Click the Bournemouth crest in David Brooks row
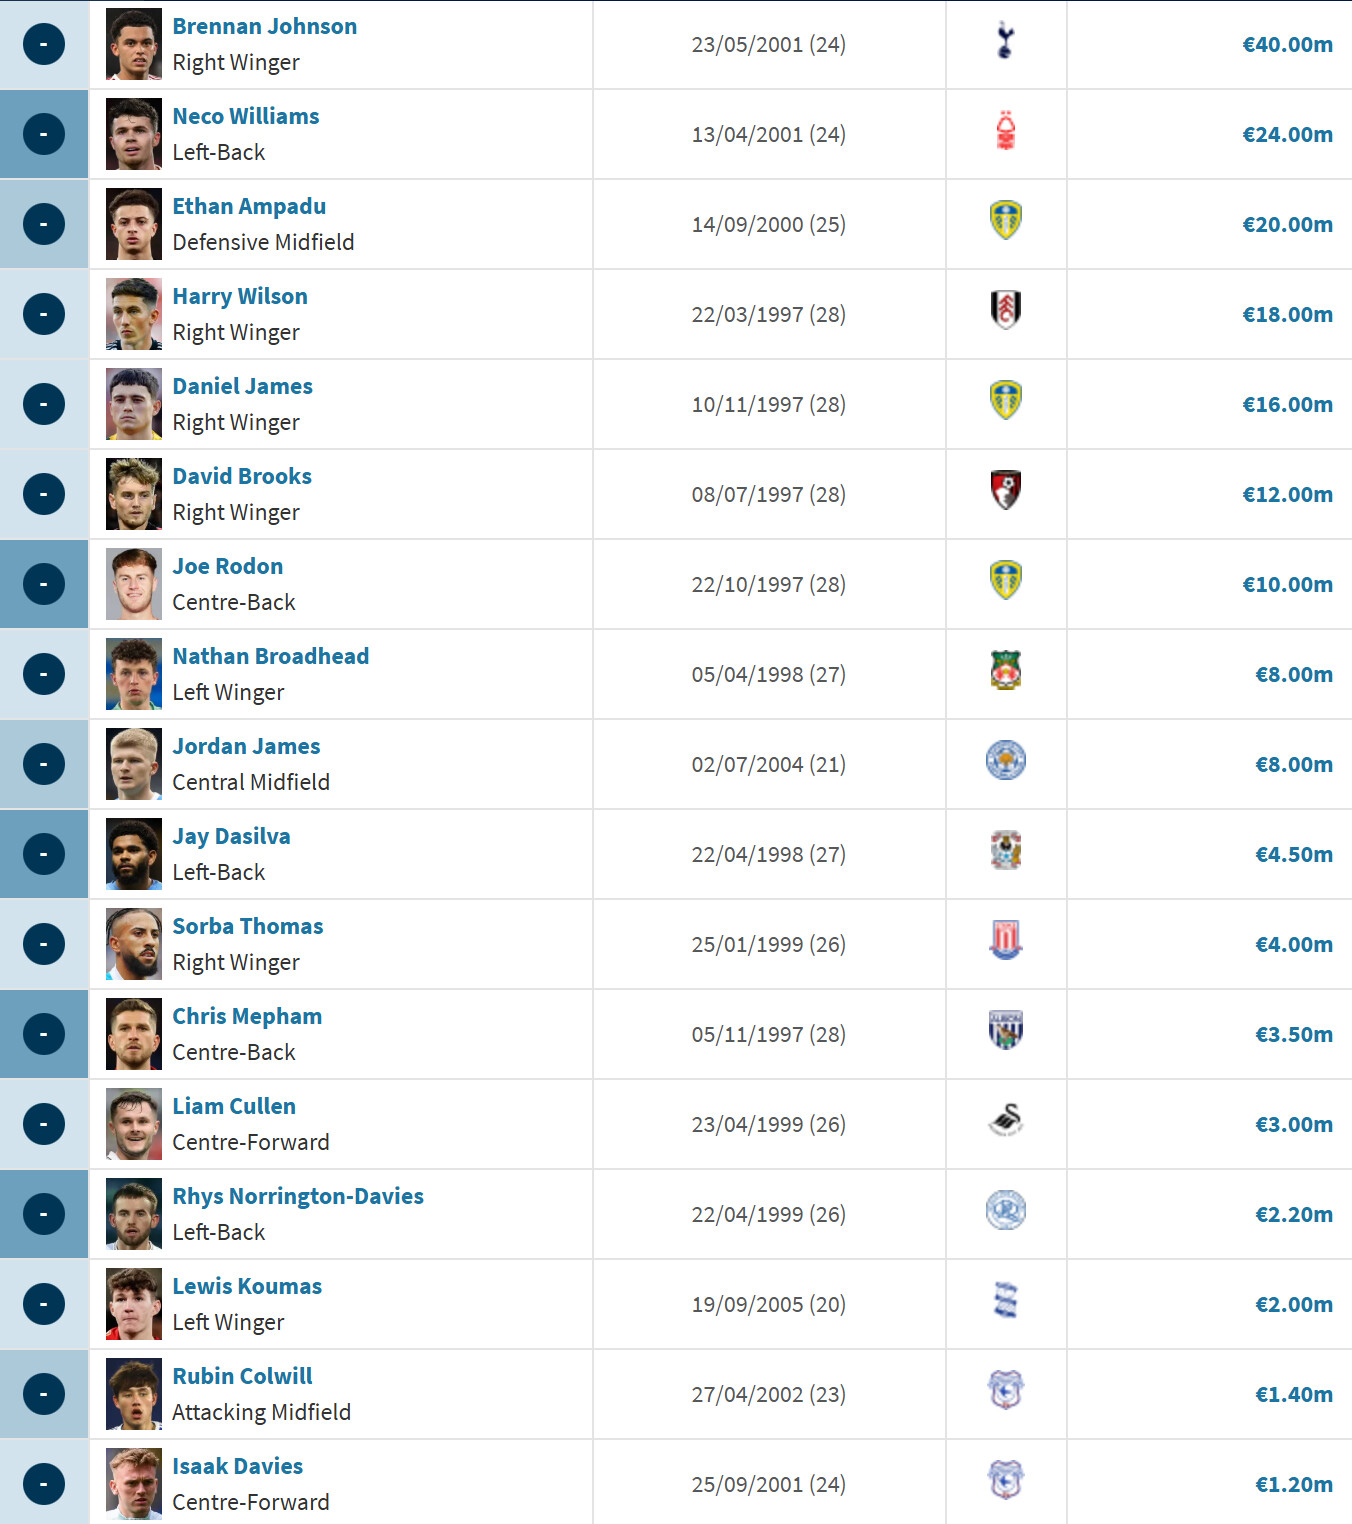The height and width of the screenshot is (1524, 1352). pyautogui.click(x=1005, y=490)
